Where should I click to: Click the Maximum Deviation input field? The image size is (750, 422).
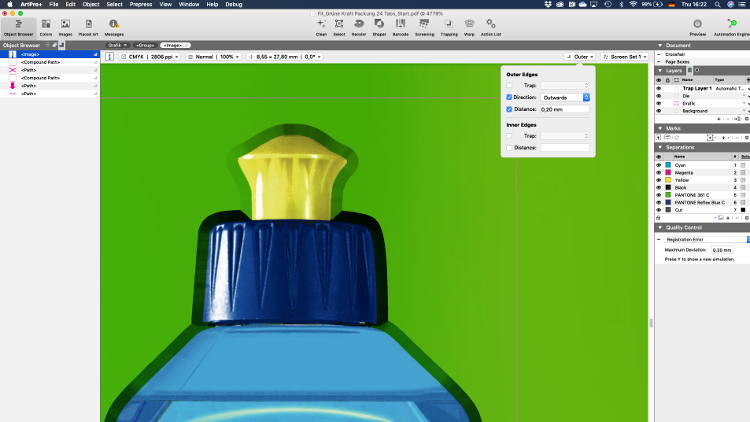tap(722, 250)
